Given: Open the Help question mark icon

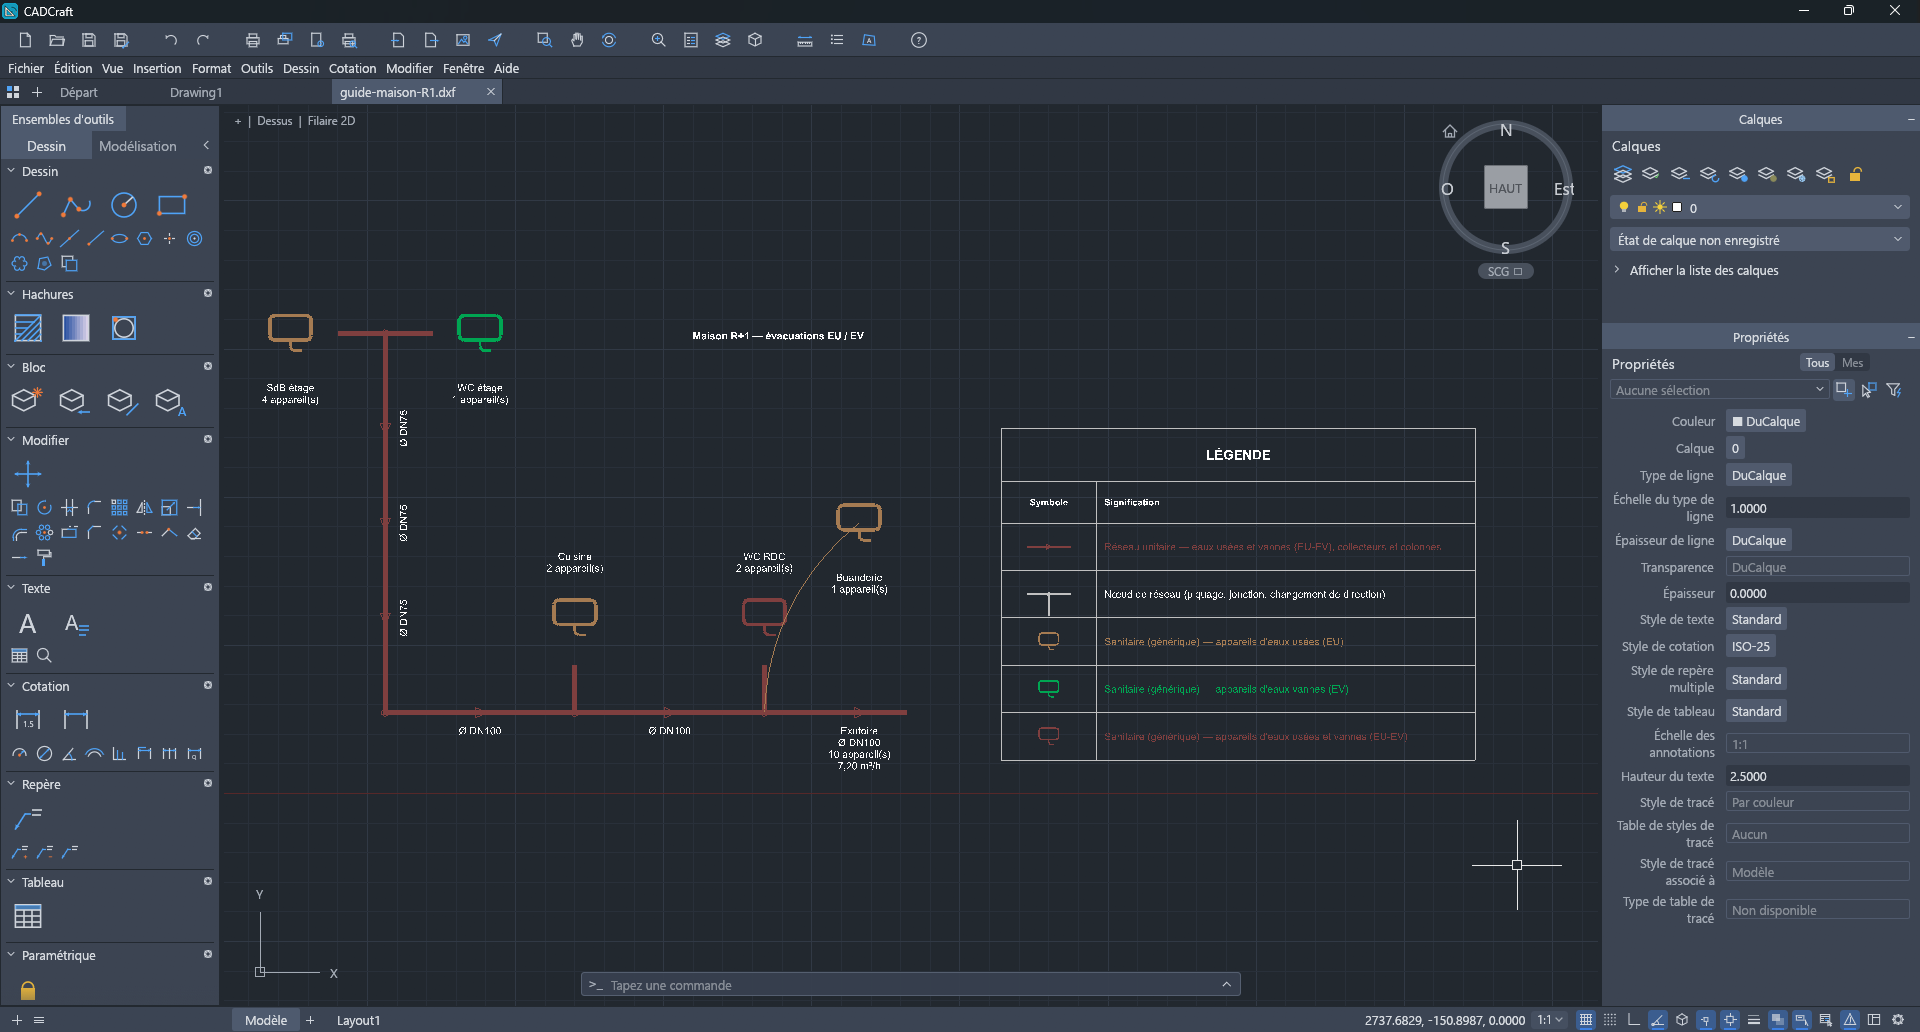Looking at the screenshot, I should 919,40.
